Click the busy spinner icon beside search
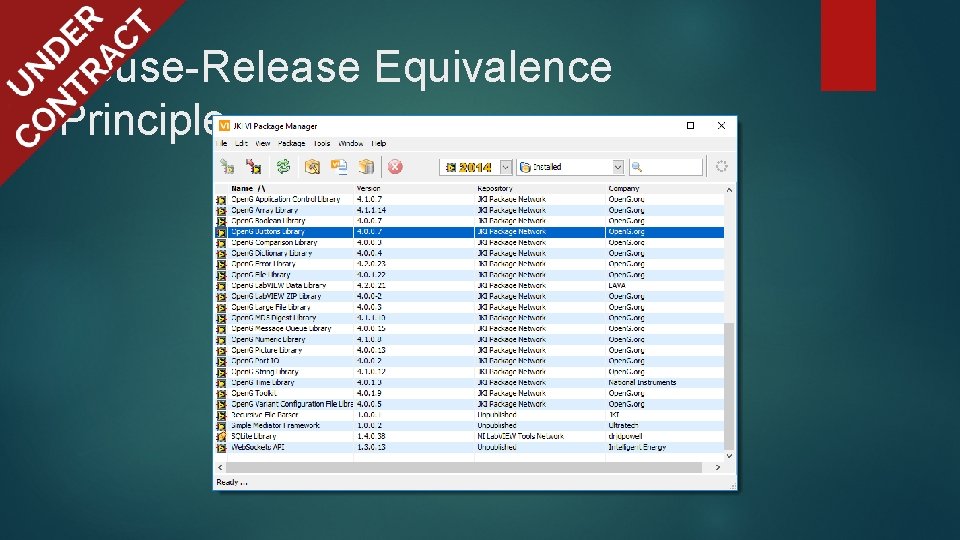The image size is (960, 540). tap(721, 166)
